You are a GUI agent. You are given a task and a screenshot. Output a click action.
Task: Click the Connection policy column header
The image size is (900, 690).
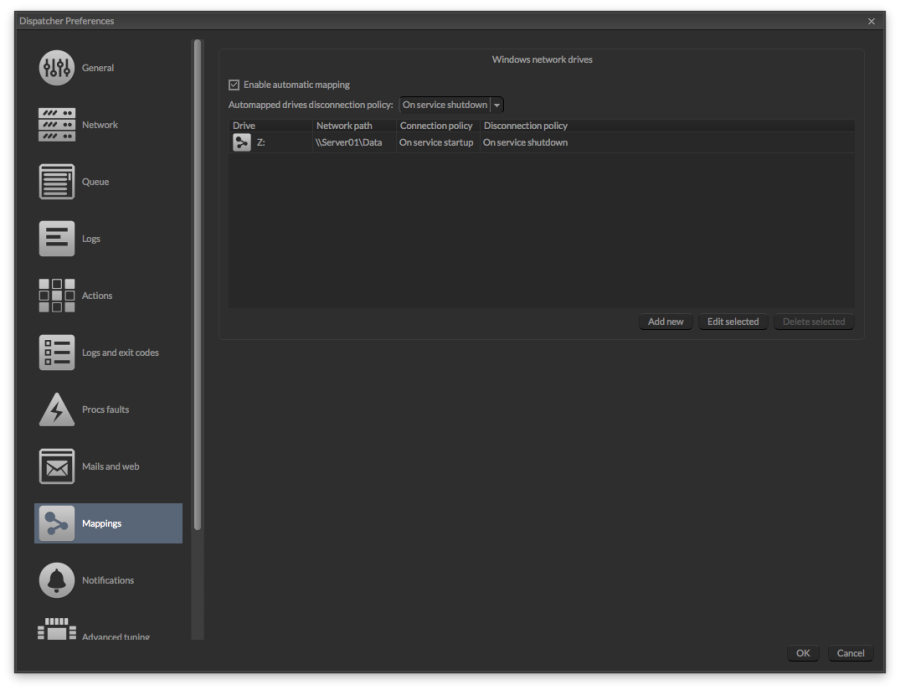435,125
